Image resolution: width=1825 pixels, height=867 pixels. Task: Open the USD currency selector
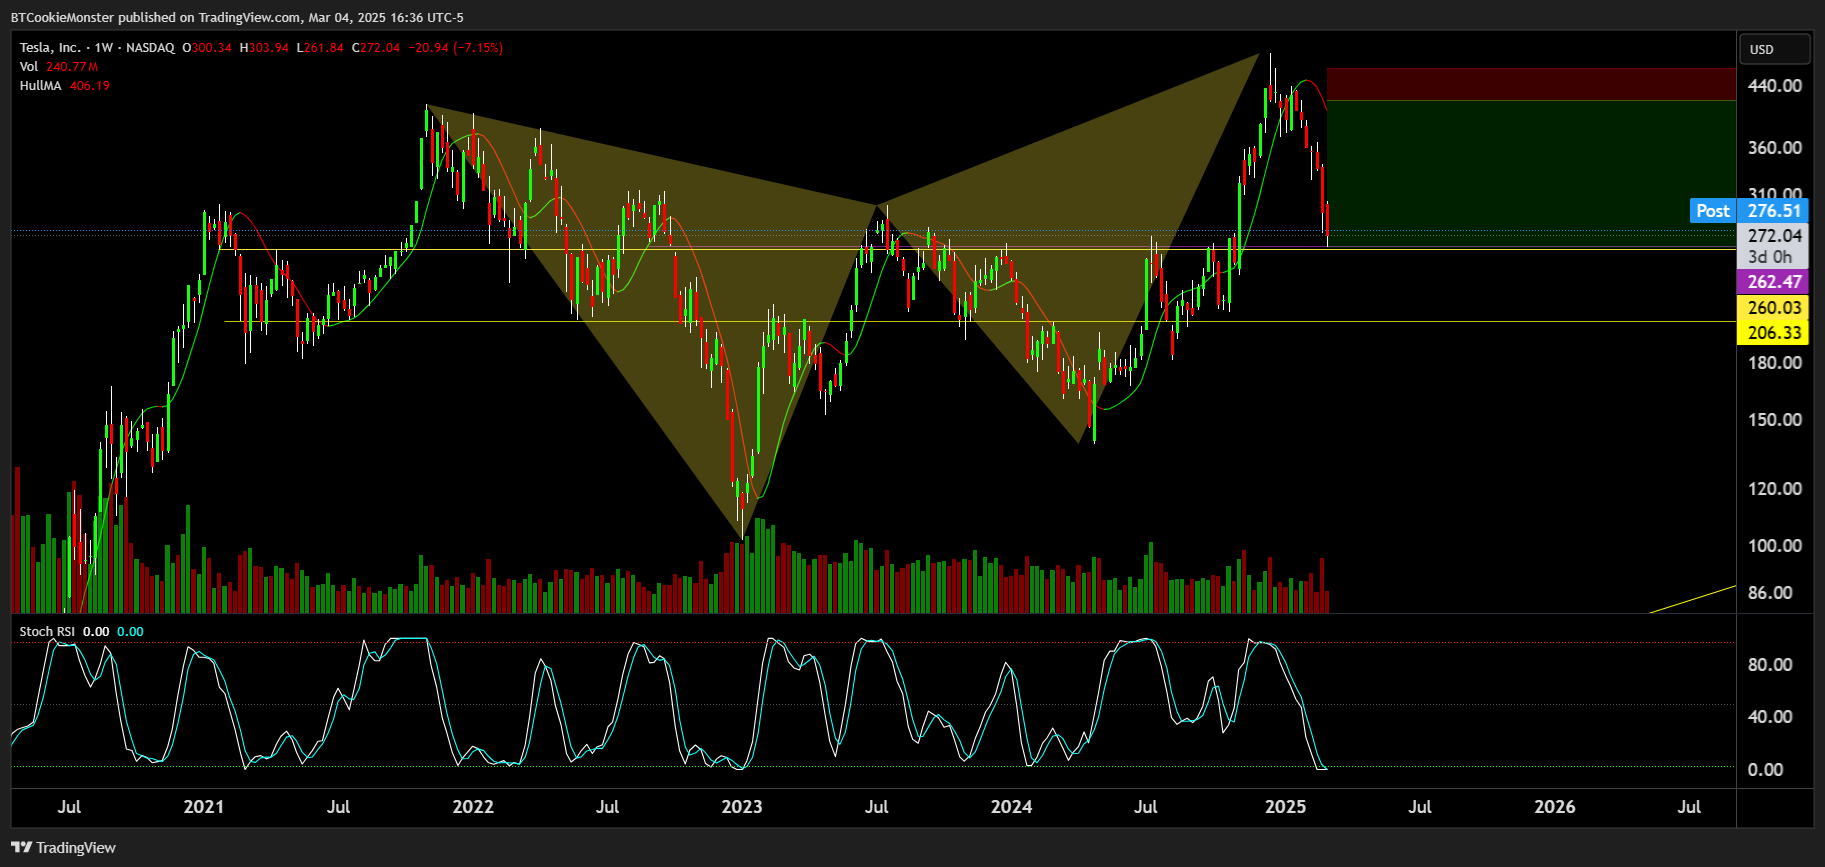click(x=1775, y=49)
